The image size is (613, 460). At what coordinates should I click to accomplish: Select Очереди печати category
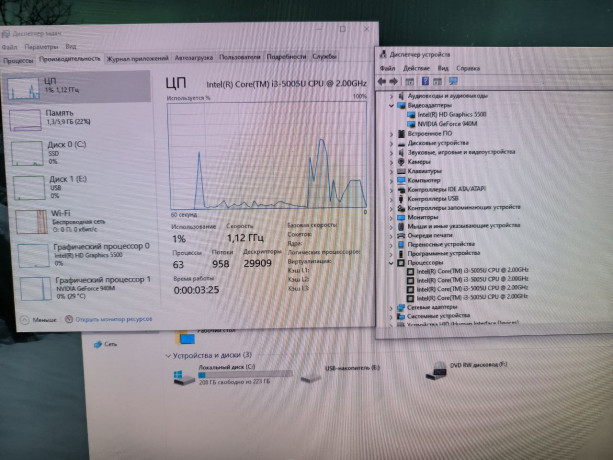[430, 235]
